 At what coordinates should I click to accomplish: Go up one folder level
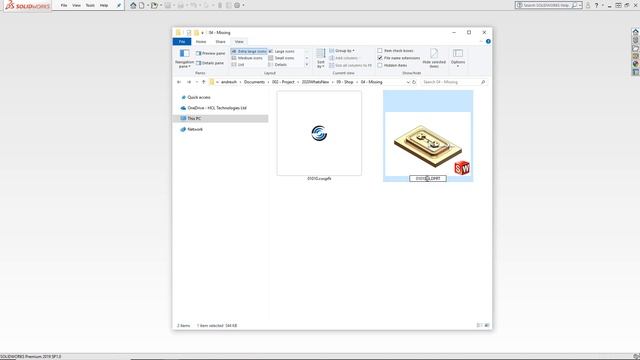pos(203,82)
